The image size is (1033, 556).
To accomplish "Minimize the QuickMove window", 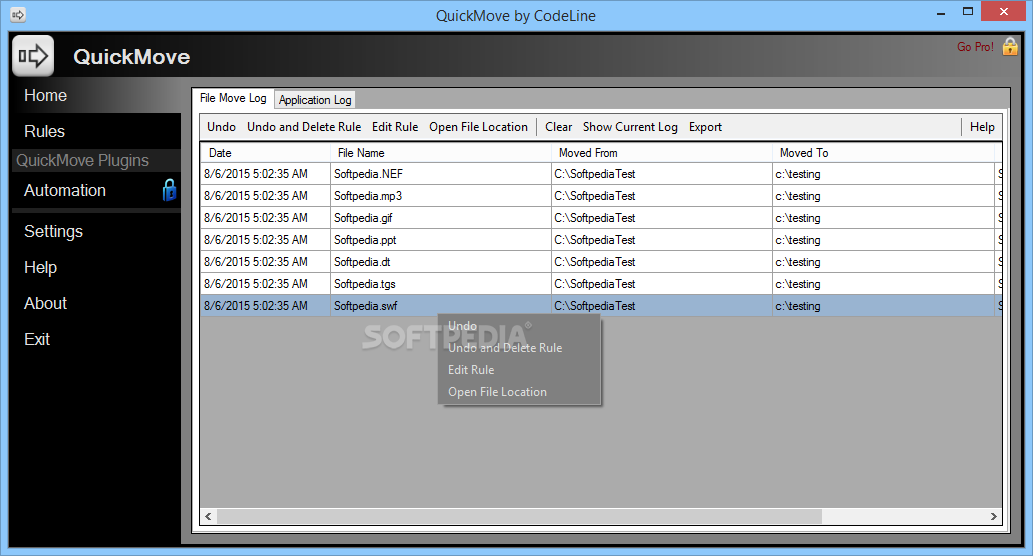I will (x=941, y=12).
